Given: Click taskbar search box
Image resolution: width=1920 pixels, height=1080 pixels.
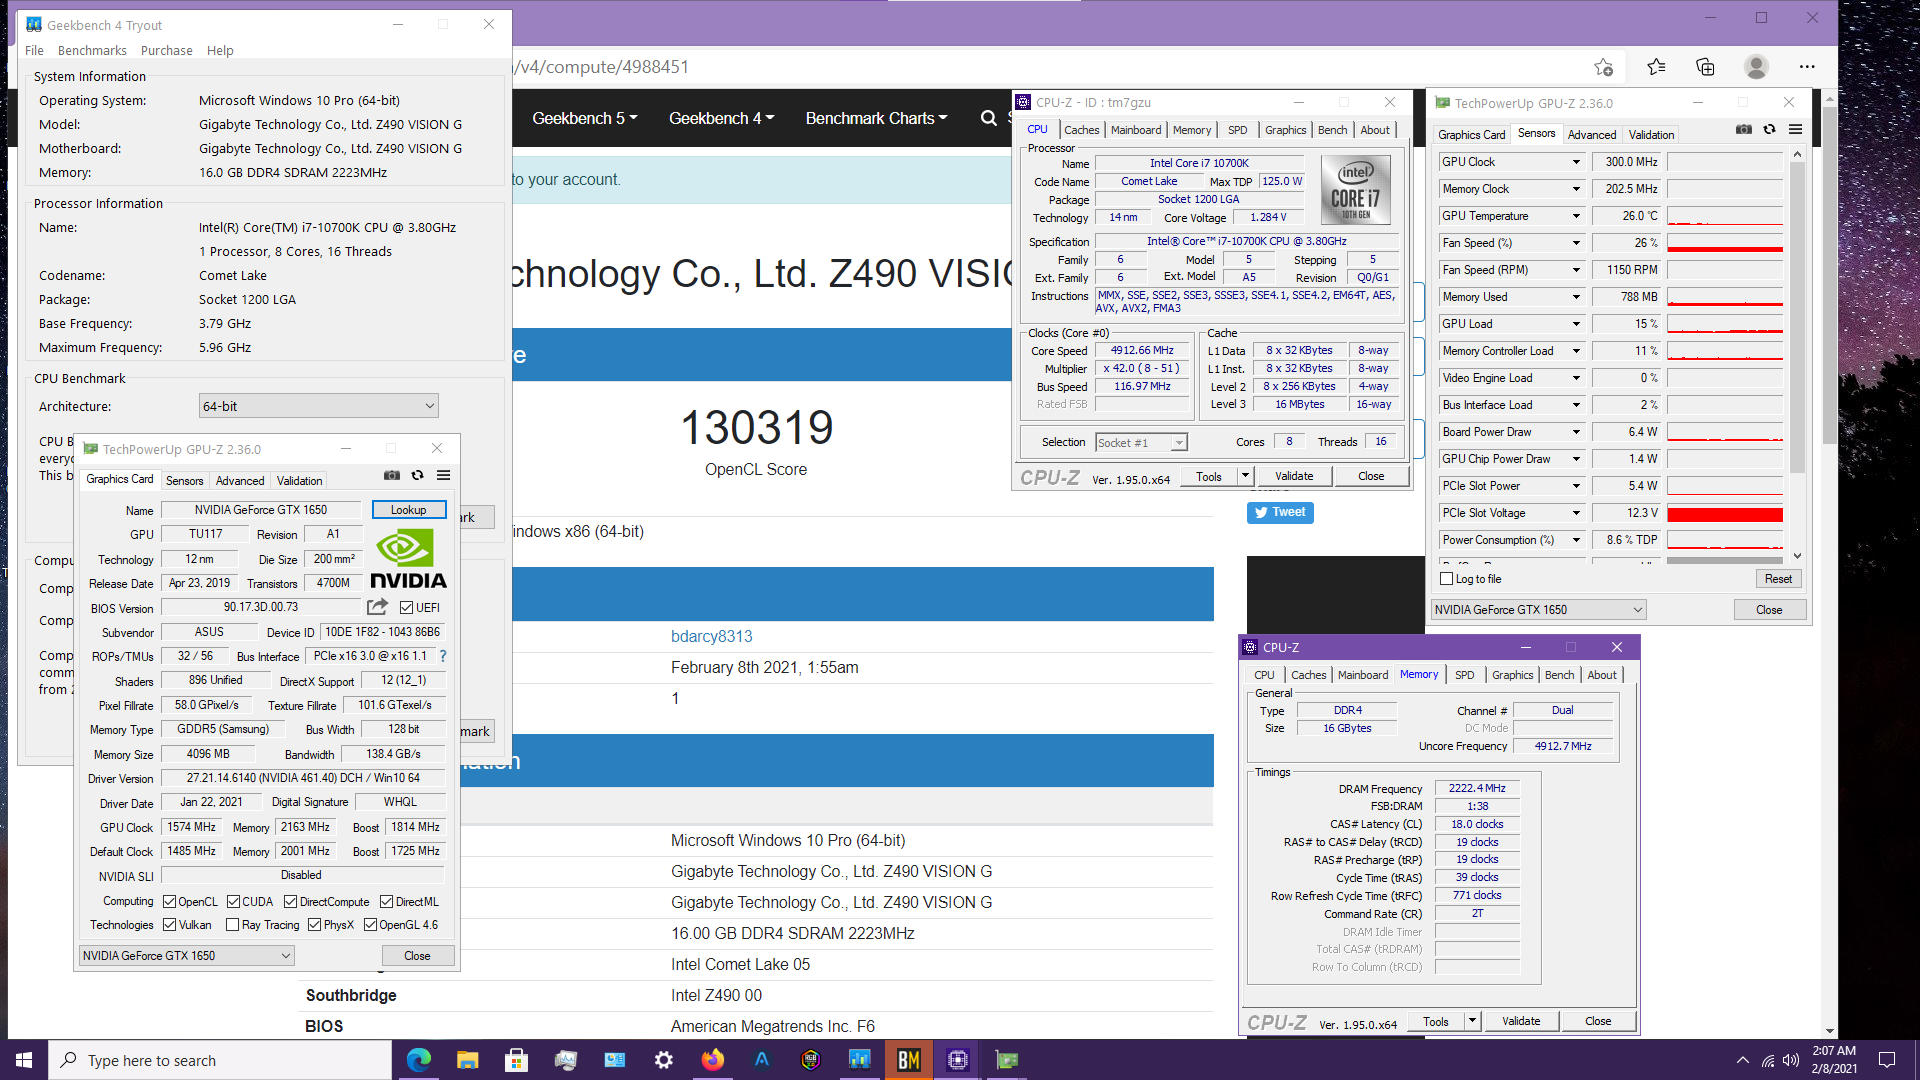Looking at the screenshot, I should [220, 1060].
